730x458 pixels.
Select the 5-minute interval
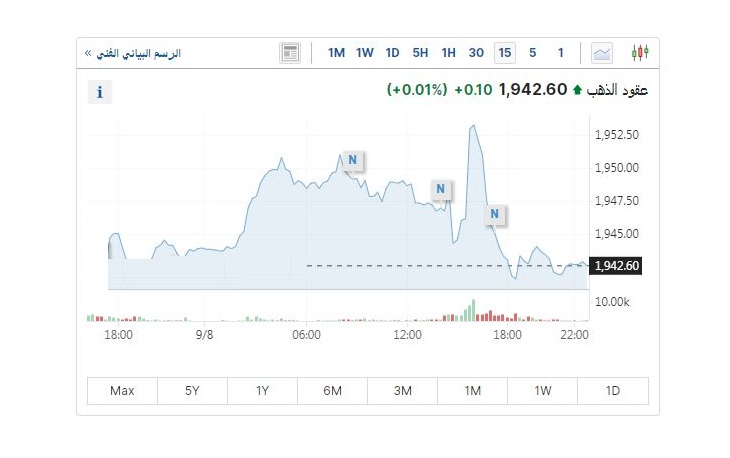click(533, 52)
